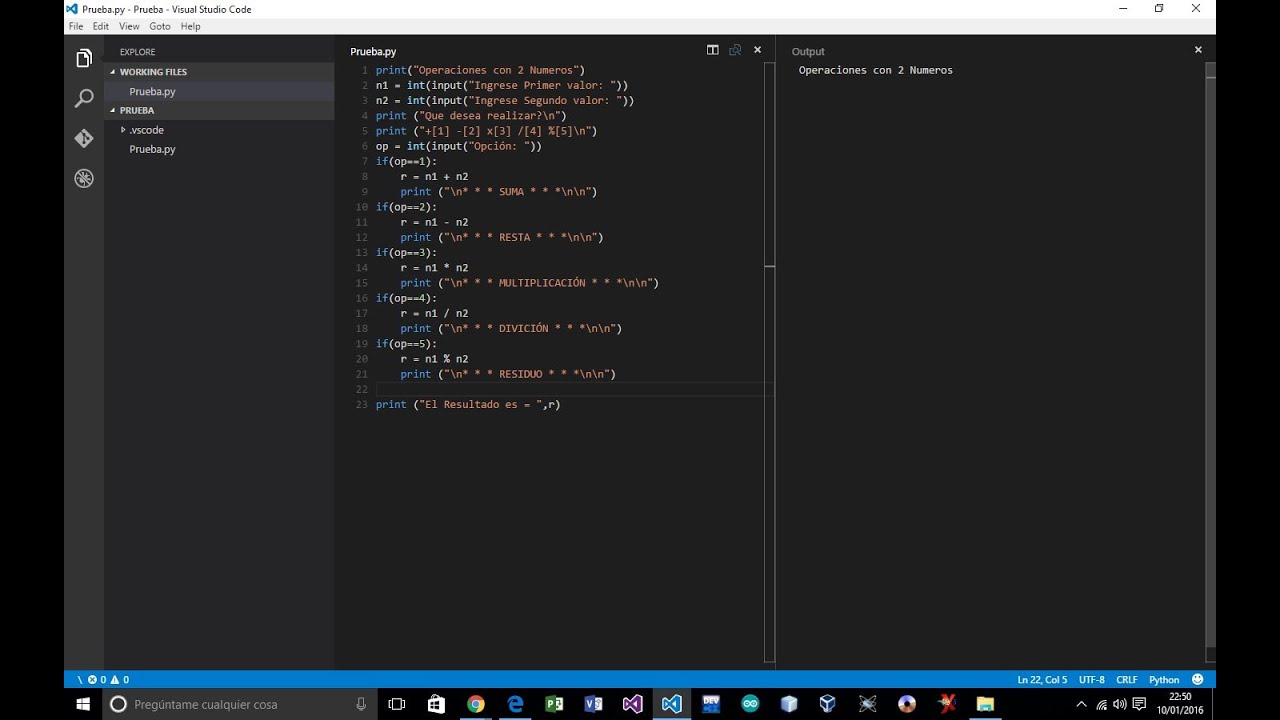Click the code line 'if(op==3):'
Screen dimensions: 1280x720
click(x=406, y=253)
